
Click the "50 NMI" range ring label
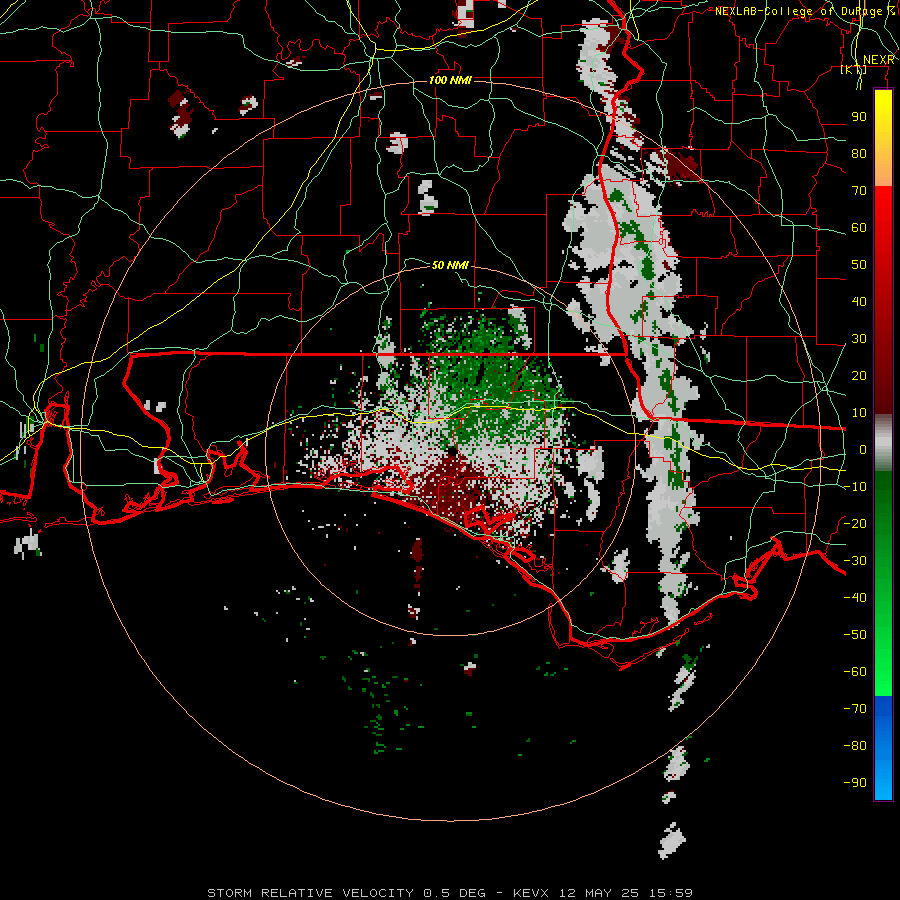(x=450, y=265)
